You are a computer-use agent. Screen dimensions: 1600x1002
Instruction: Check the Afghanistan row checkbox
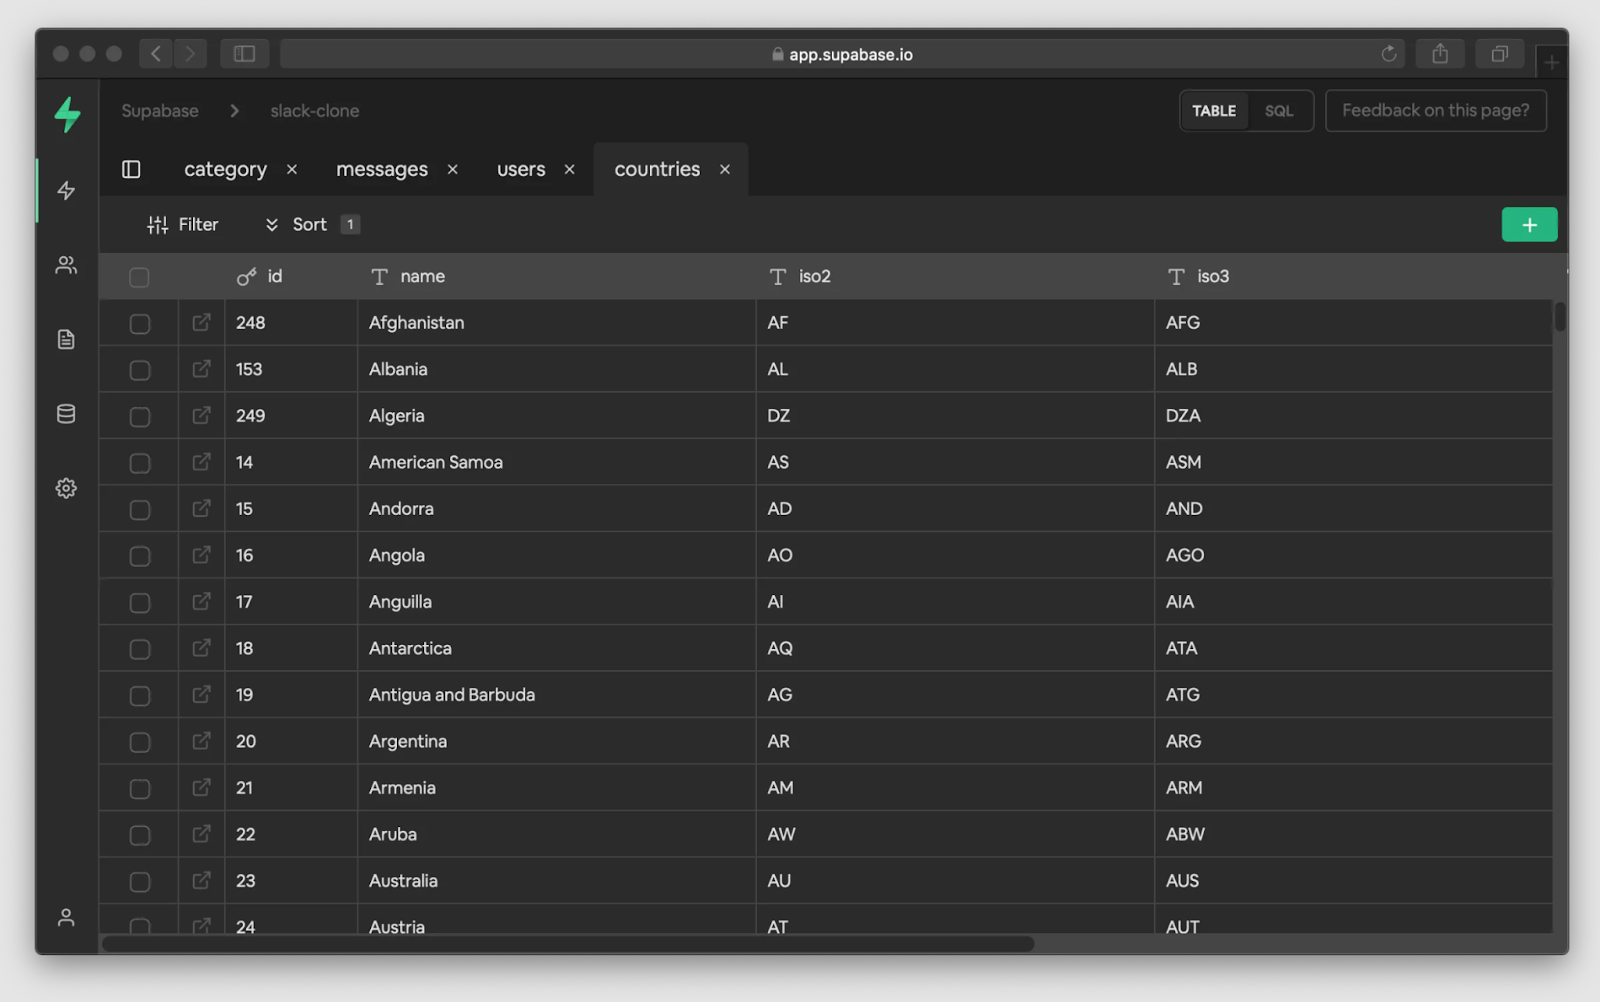tap(140, 324)
